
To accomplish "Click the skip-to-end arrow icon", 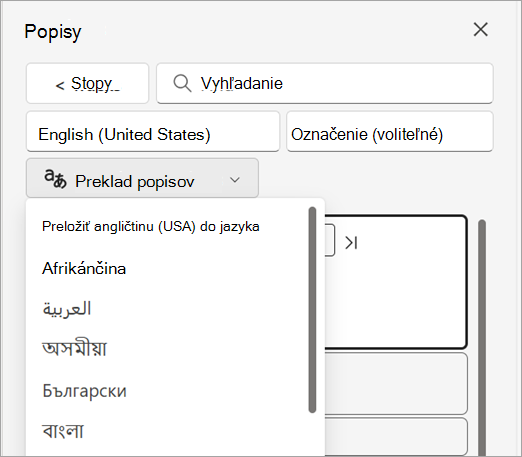I will (351, 243).
